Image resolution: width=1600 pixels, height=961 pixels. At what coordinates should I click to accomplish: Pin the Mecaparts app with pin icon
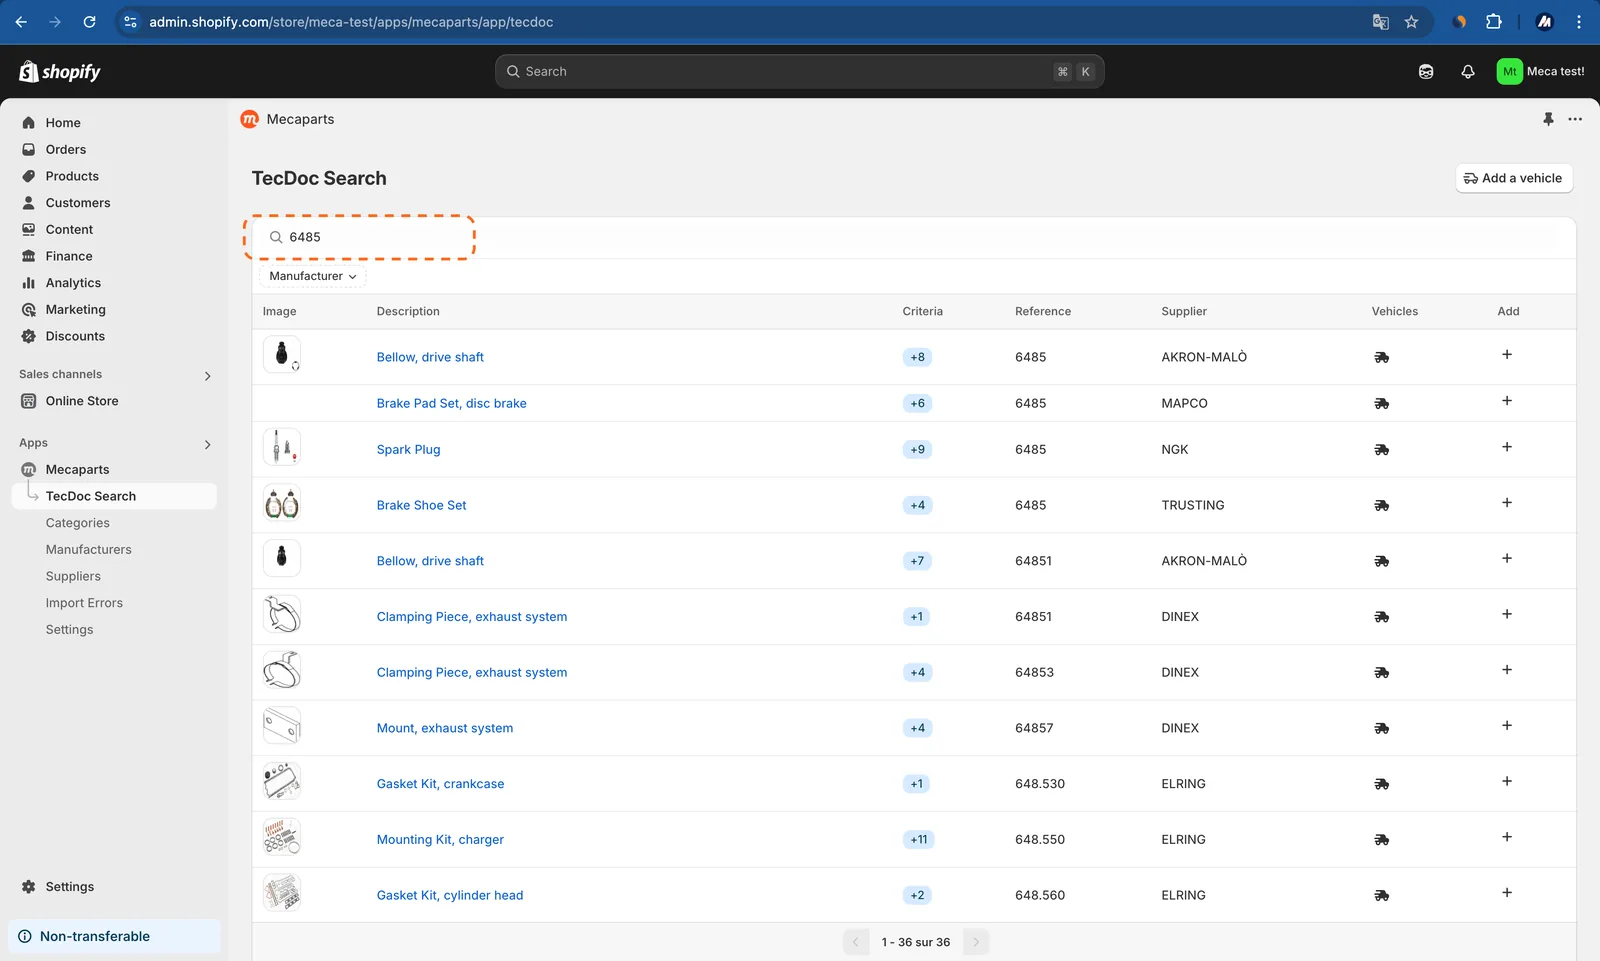(x=1548, y=119)
